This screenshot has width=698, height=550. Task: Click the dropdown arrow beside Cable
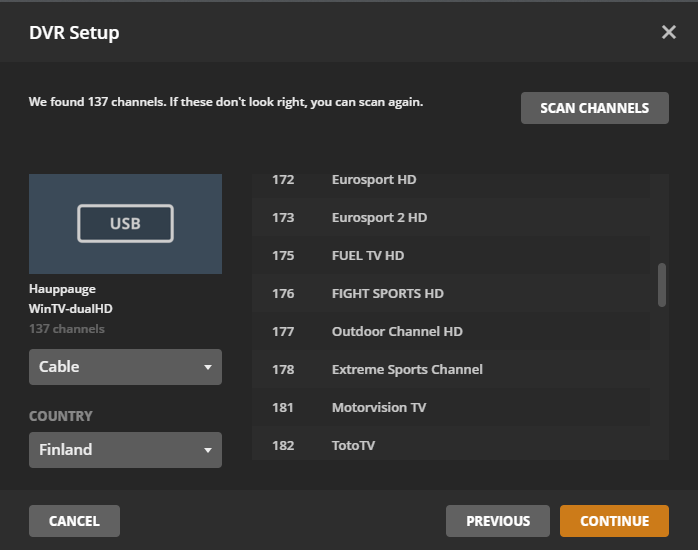[x=208, y=368]
